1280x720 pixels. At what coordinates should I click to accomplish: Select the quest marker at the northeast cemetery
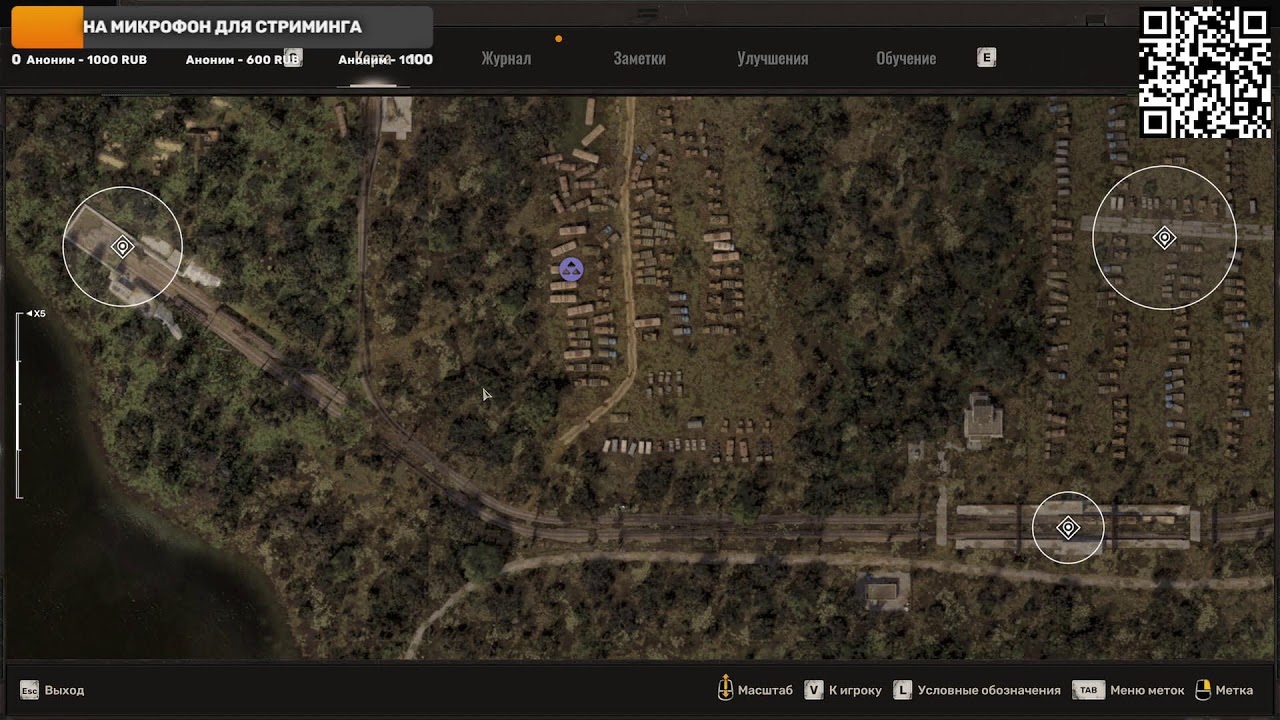coord(1164,238)
